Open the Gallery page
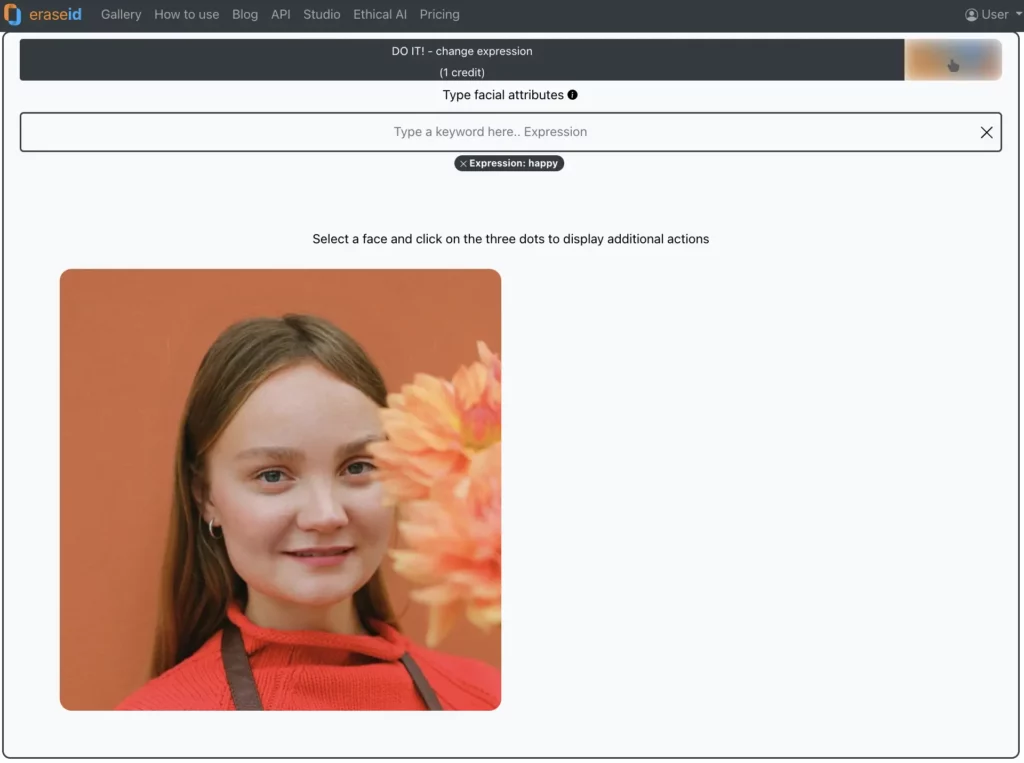Image resolution: width=1024 pixels, height=763 pixels. (121, 15)
